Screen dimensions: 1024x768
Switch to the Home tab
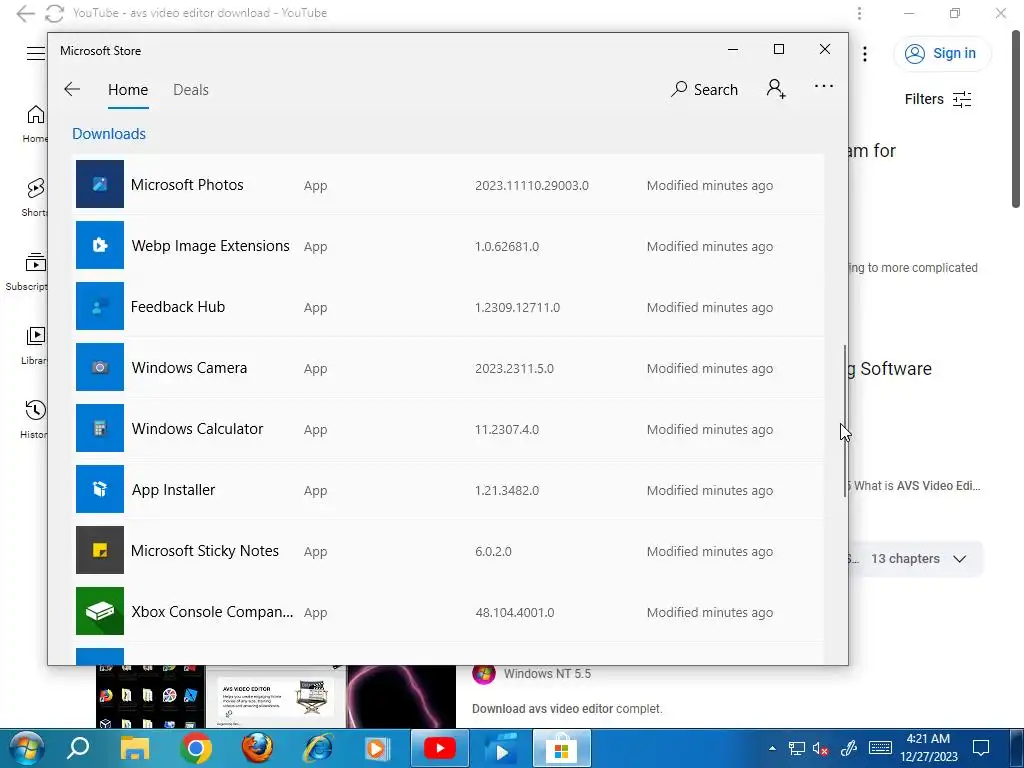128,89
